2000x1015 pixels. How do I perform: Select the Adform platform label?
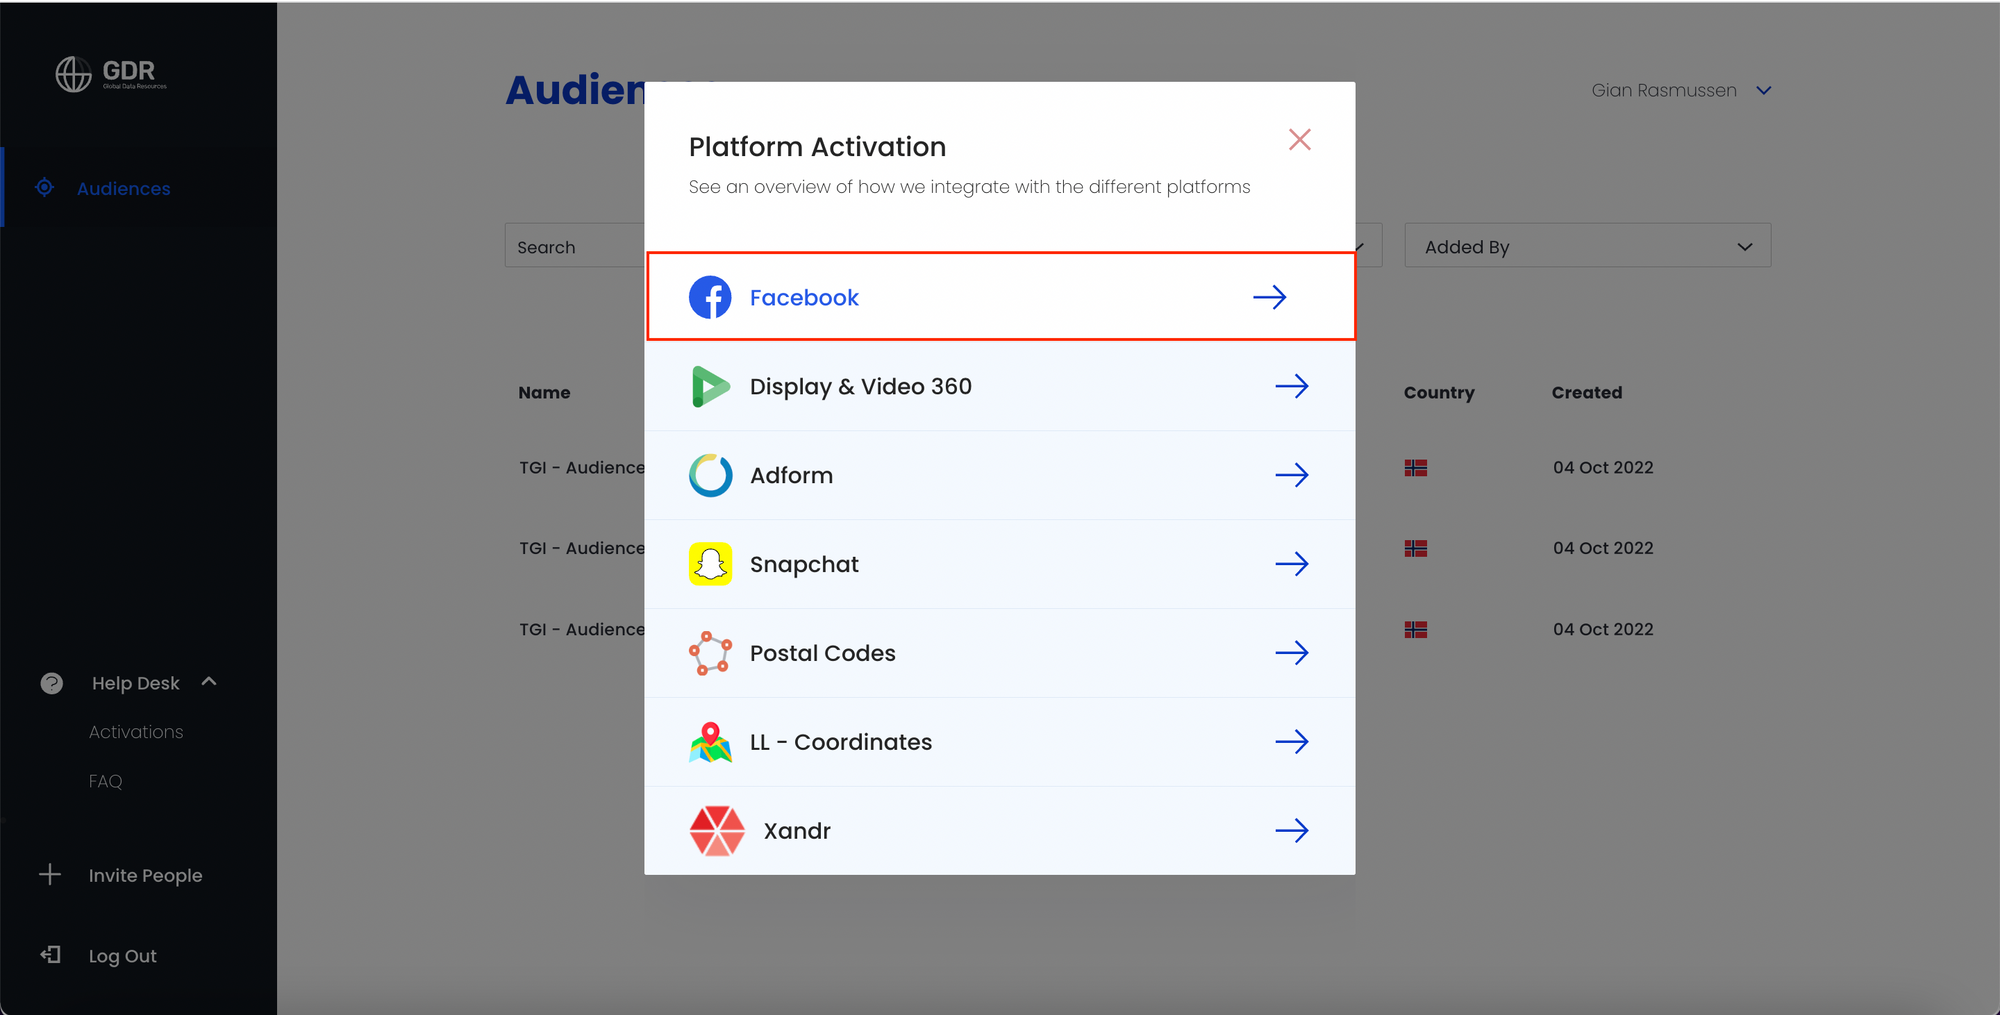tap(791, 476)
